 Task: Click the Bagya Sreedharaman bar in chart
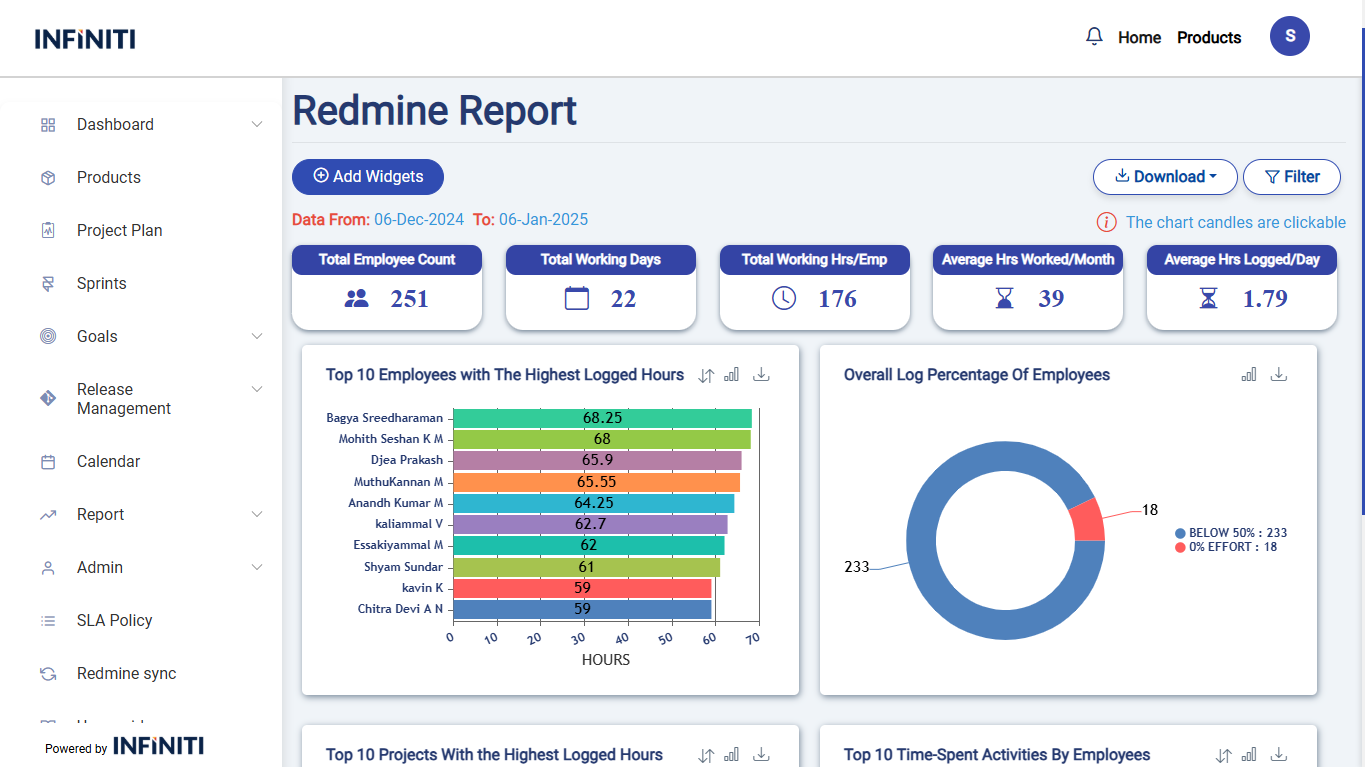602,418
